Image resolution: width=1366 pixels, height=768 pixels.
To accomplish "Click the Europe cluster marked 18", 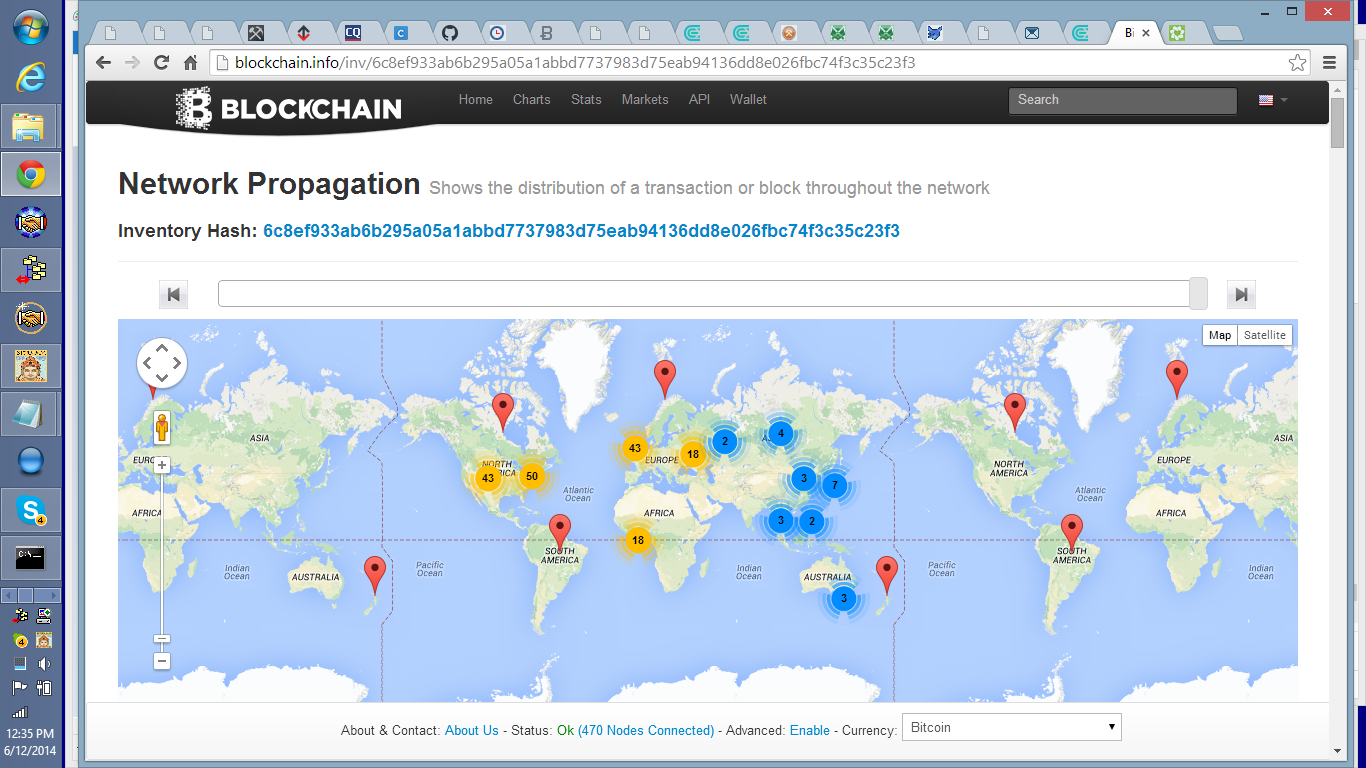I will 693,454.
